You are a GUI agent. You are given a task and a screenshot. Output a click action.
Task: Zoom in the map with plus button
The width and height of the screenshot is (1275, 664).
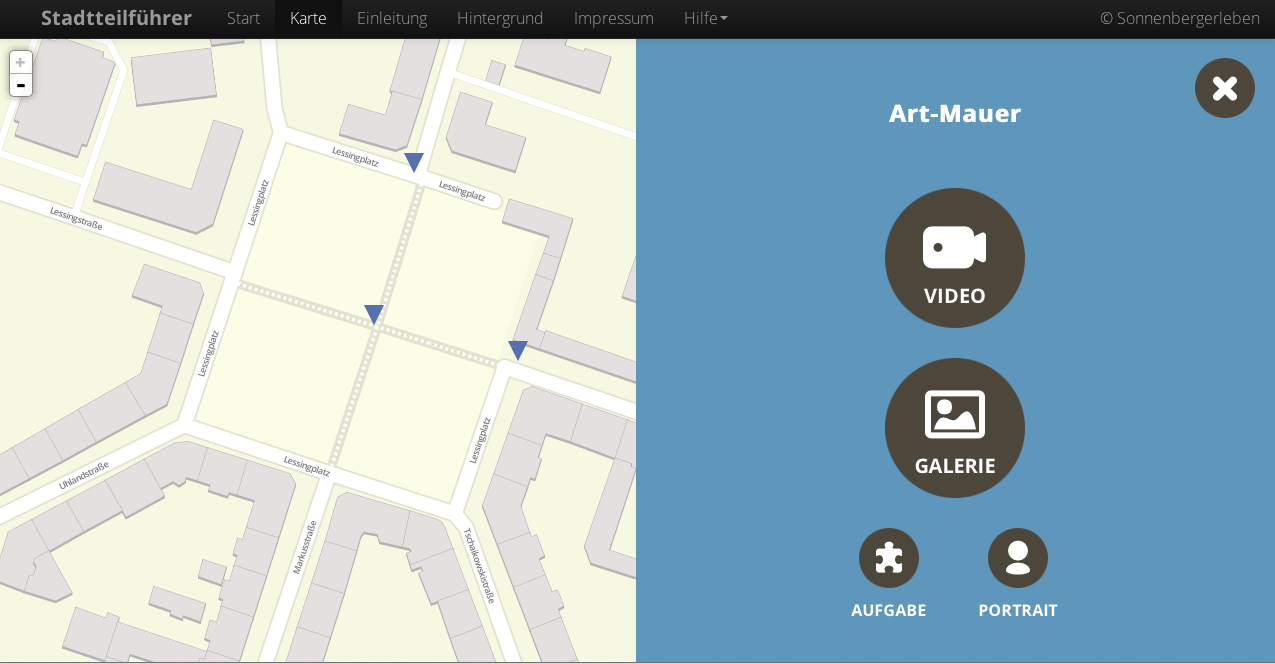point(21,63)
